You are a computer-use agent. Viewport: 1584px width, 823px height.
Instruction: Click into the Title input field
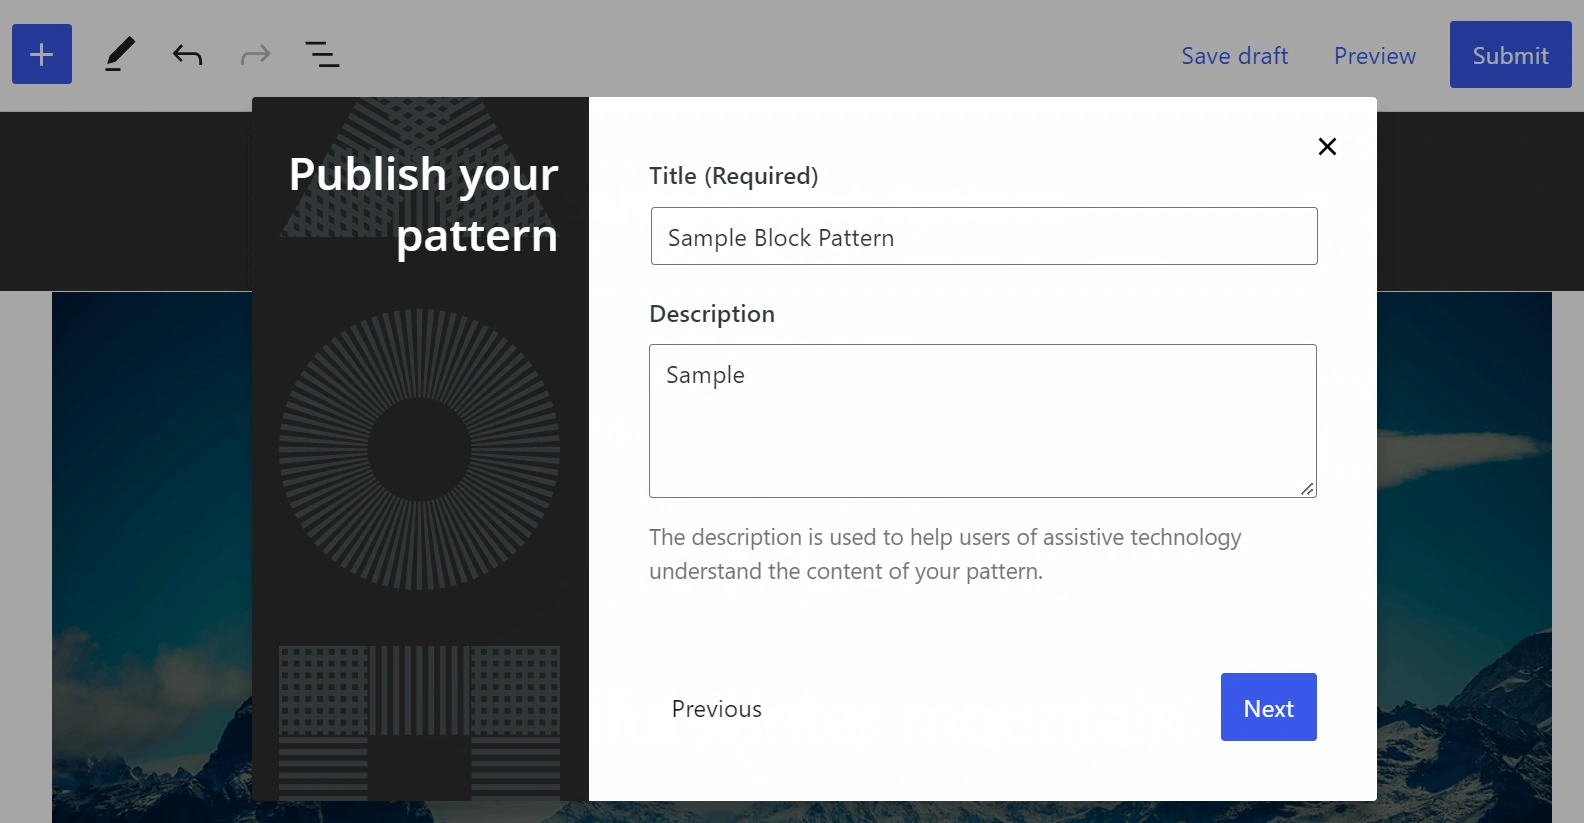tap(983, 237)
